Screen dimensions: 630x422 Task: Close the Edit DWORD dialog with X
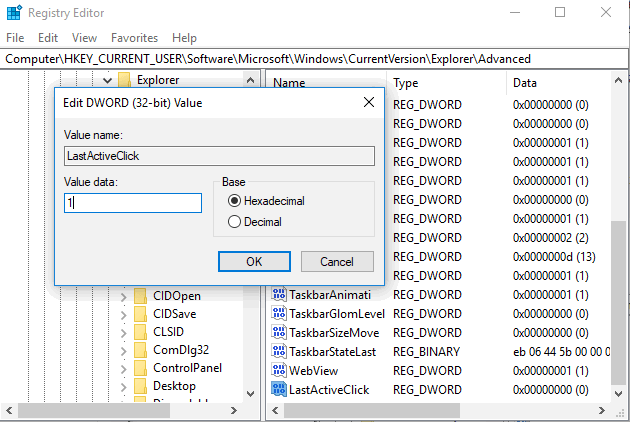tap(369, 102)
